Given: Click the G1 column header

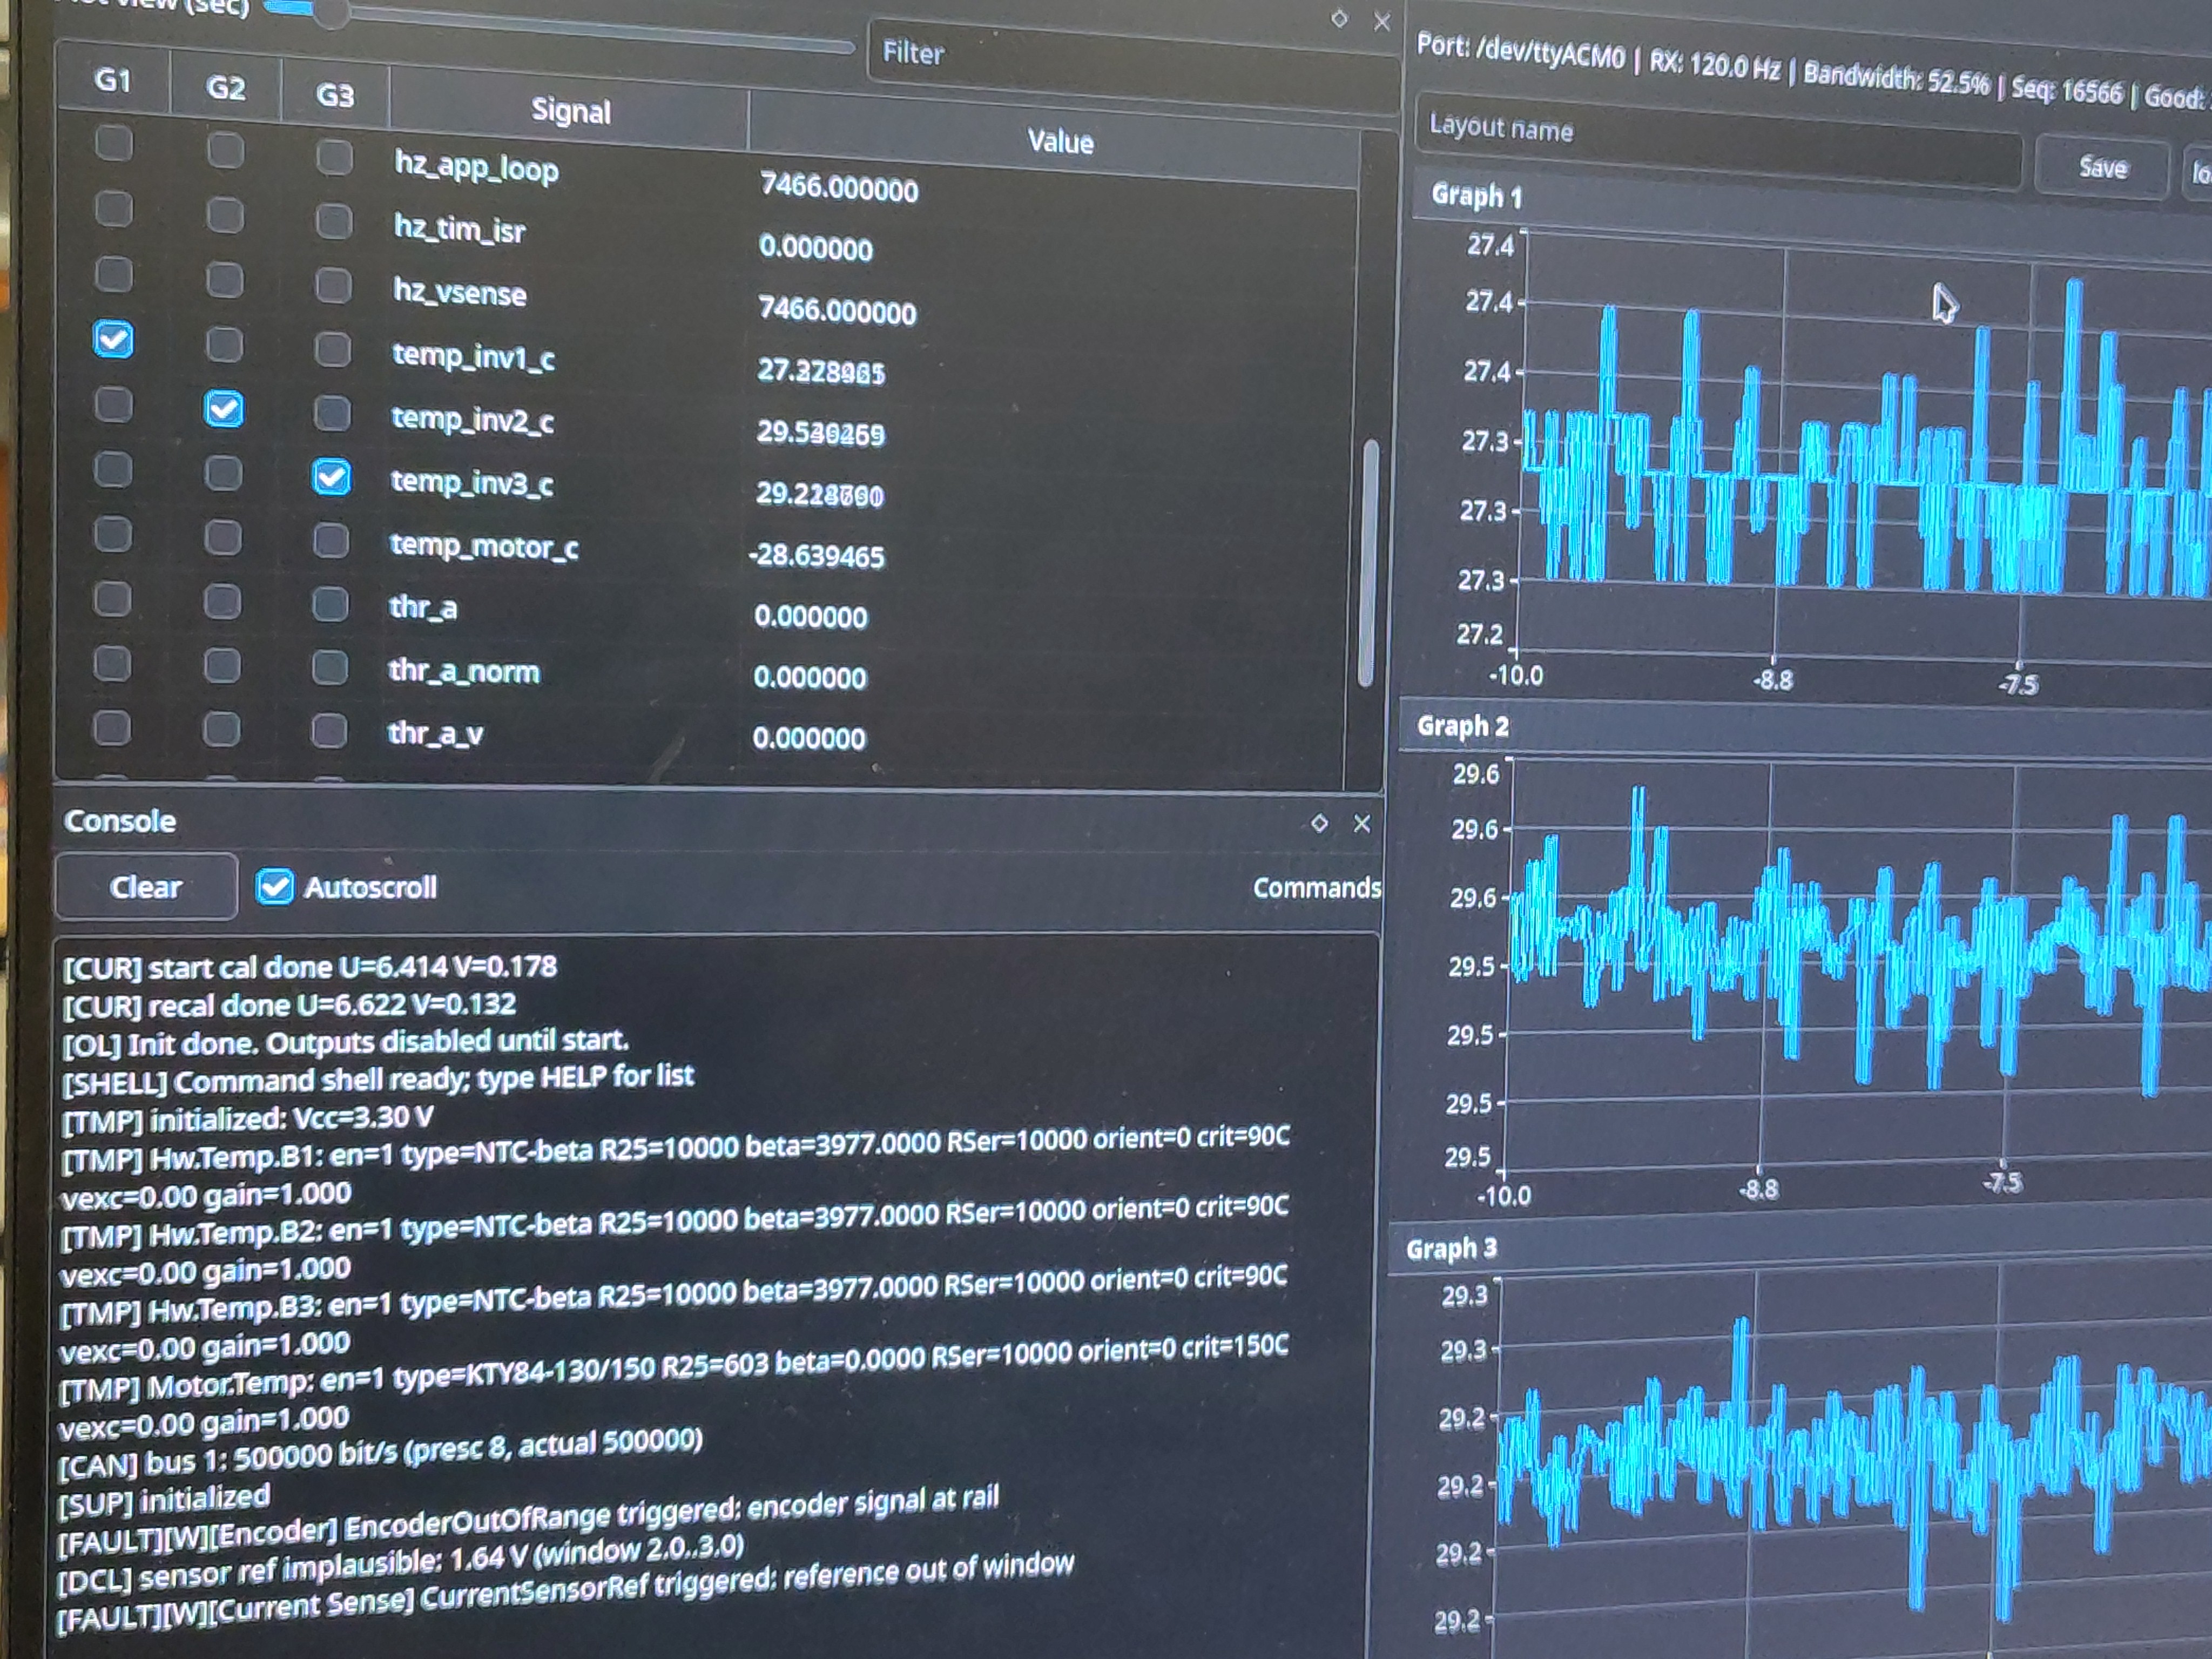Looking at the screenshot, I should tap(112, 80).
